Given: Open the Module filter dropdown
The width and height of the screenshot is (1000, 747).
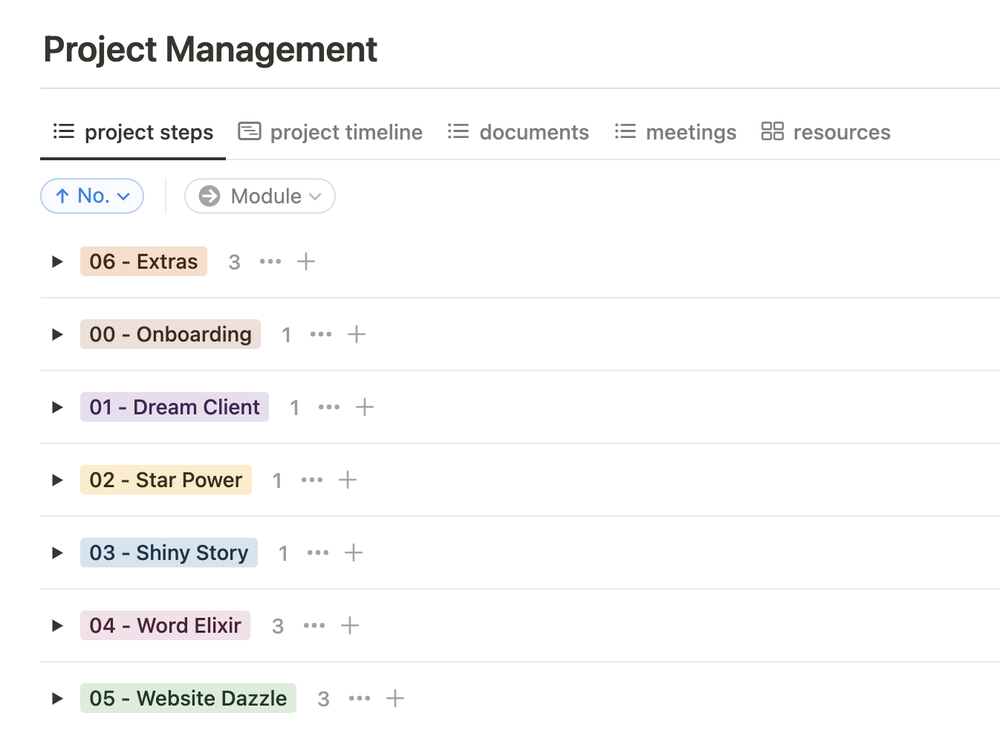Looking at the screenshot, I should [260, 196].
